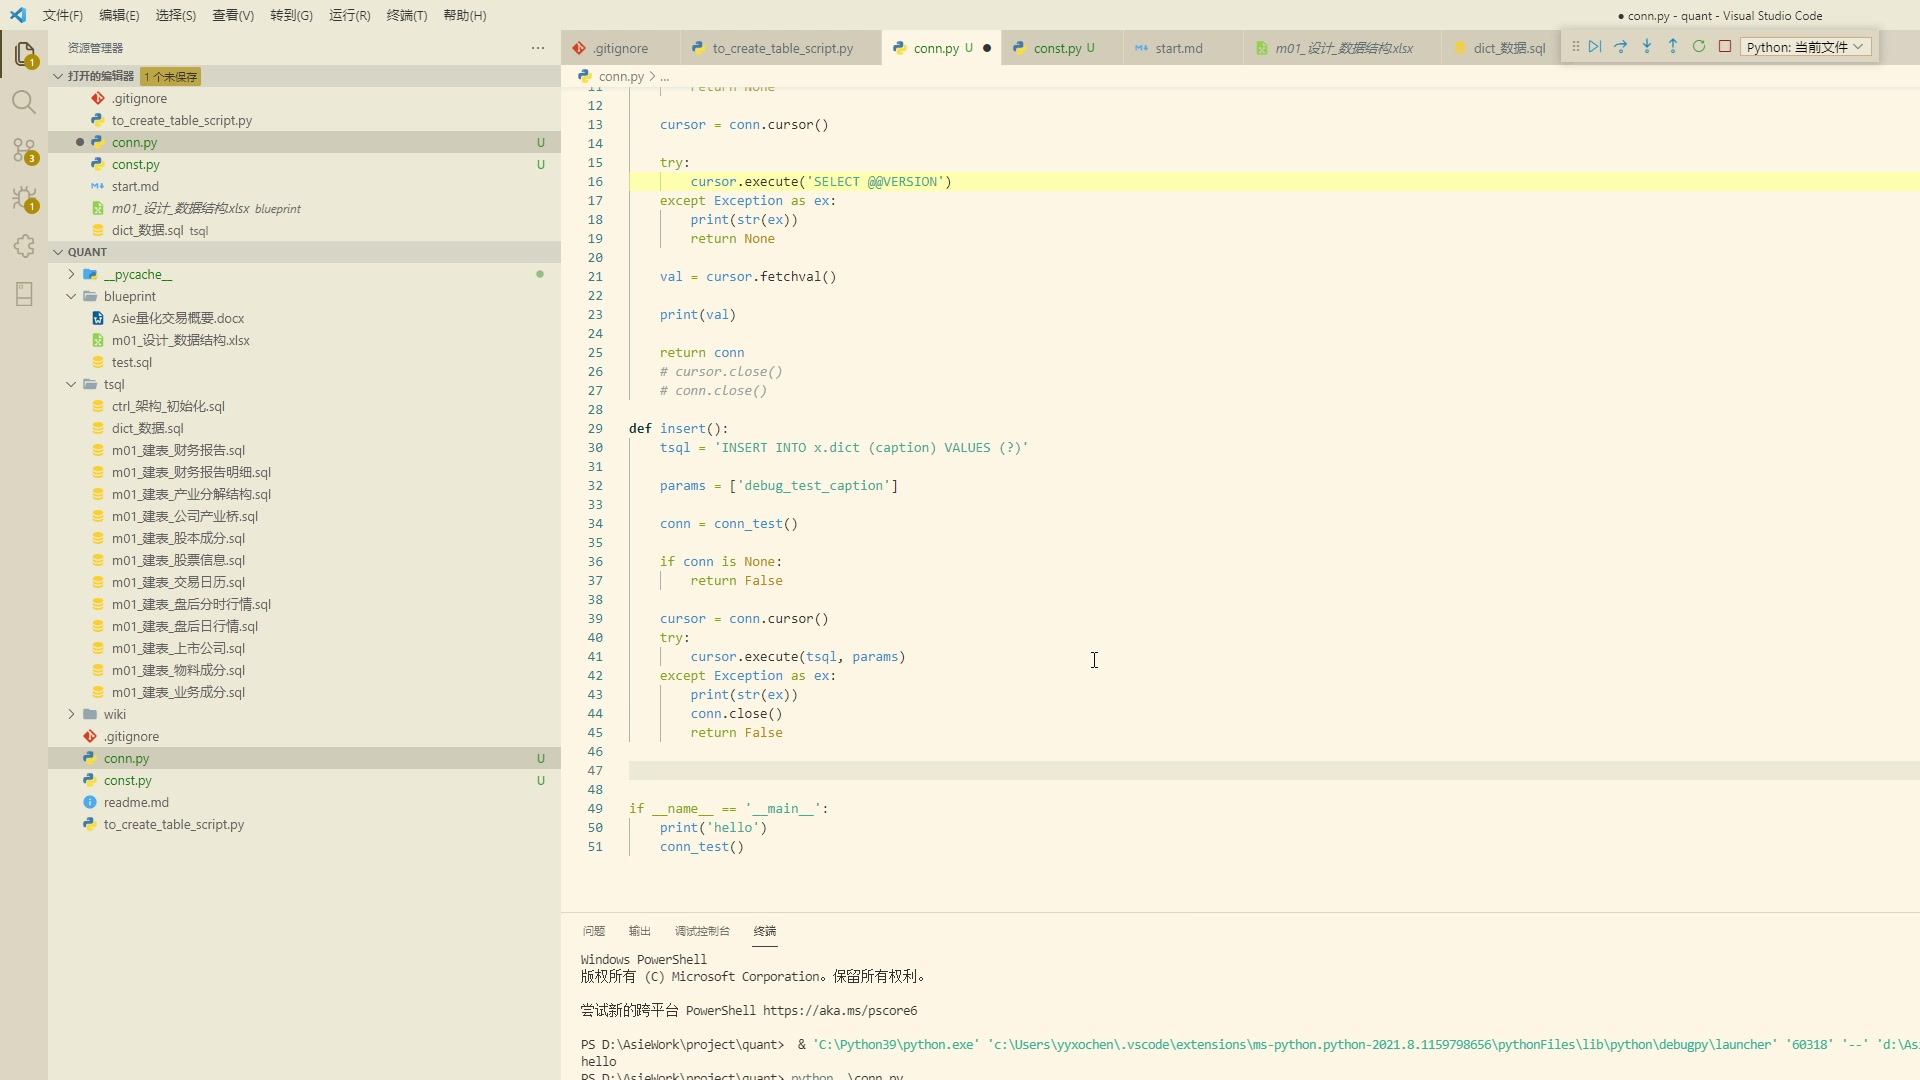
Task: Open the bottom activity bar panel icon
Action: (24, 294)
